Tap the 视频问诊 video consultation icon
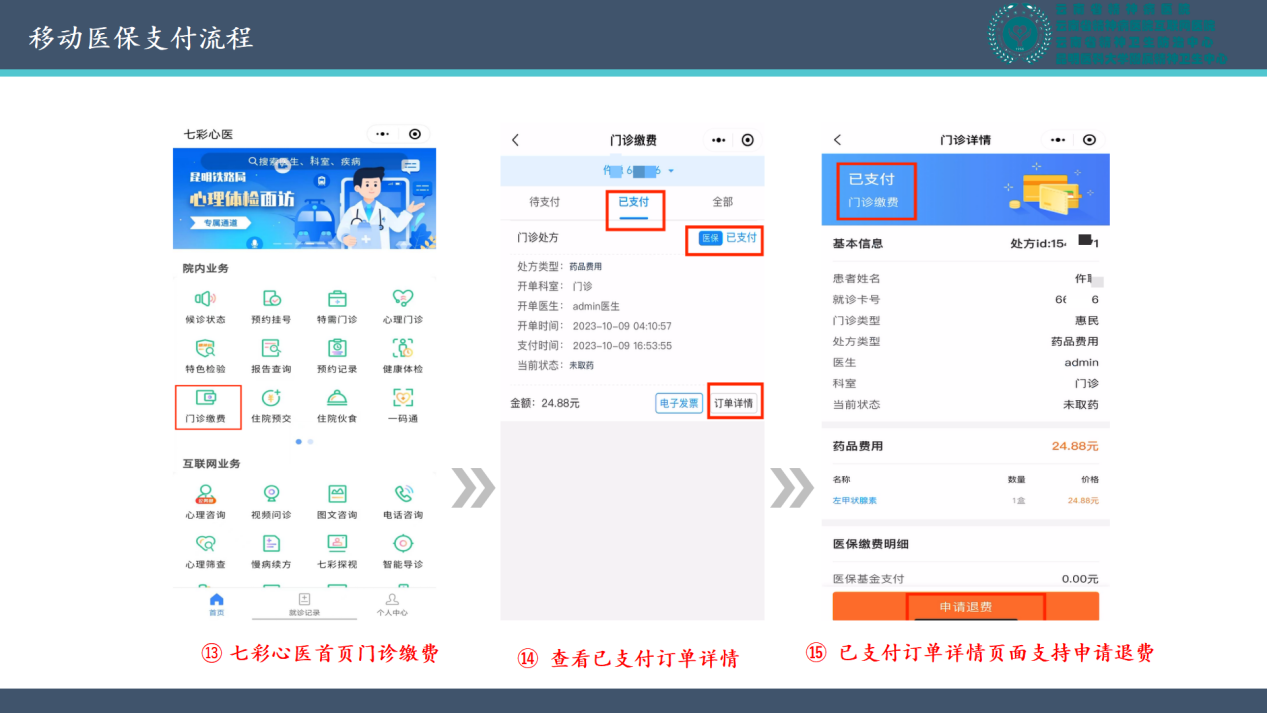Image resolution: width=1267 pixels, height=713 pixels. [271, 501]
